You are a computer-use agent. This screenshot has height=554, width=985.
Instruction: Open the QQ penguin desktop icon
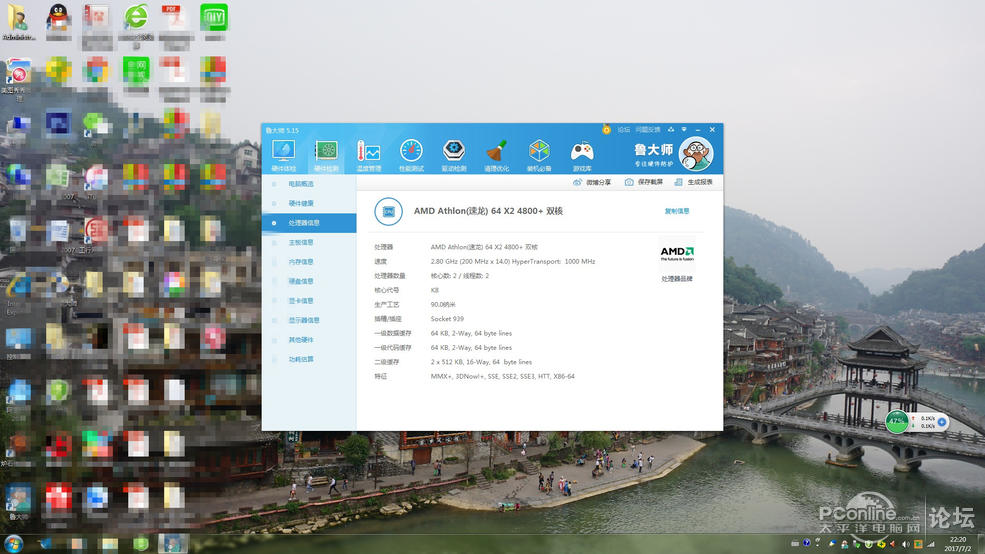tap(58, 20)
